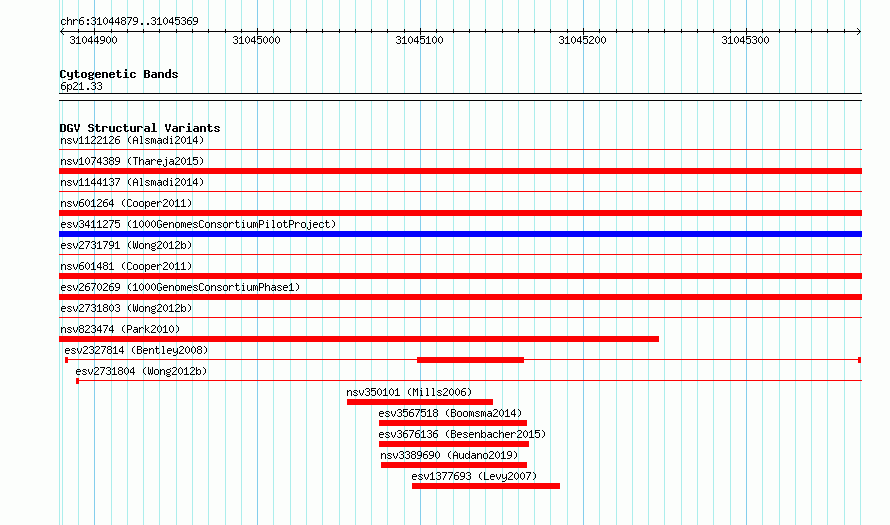Click the nsv823474 (Park2010) label
This screenshot has height=525, width=890.
pyautogui.click(x=120, y=329)
